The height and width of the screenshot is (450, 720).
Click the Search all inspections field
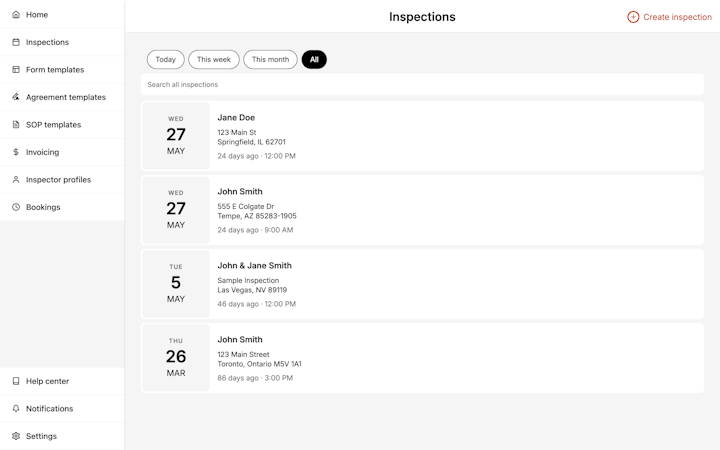(422, 84)
